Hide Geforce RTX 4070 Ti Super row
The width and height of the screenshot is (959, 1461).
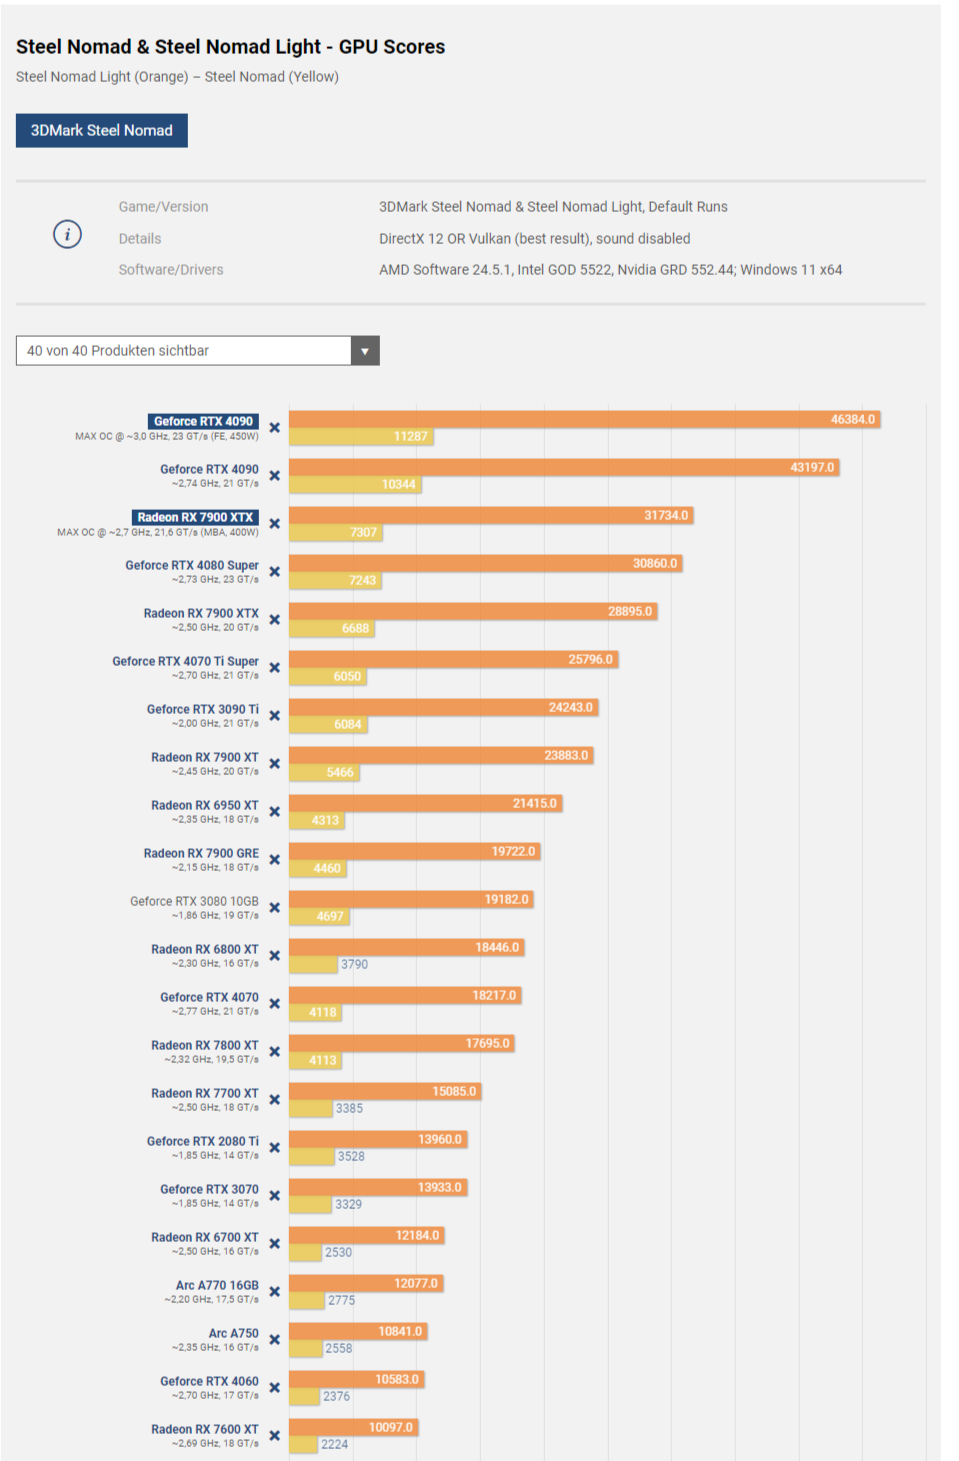point(275,668)
